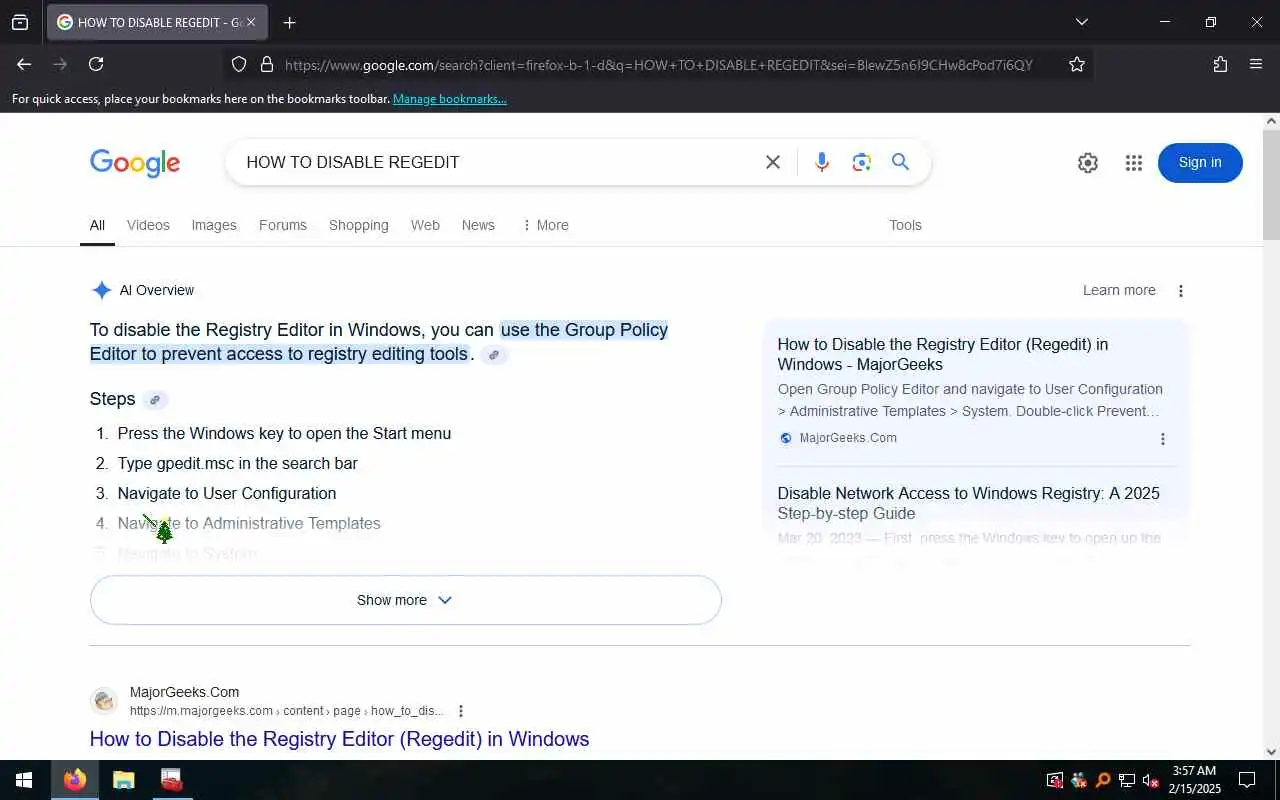1280x800 pixels.
Task: Open the Windows Start menu
Action: pyautogui.click(x=24, y=780)
